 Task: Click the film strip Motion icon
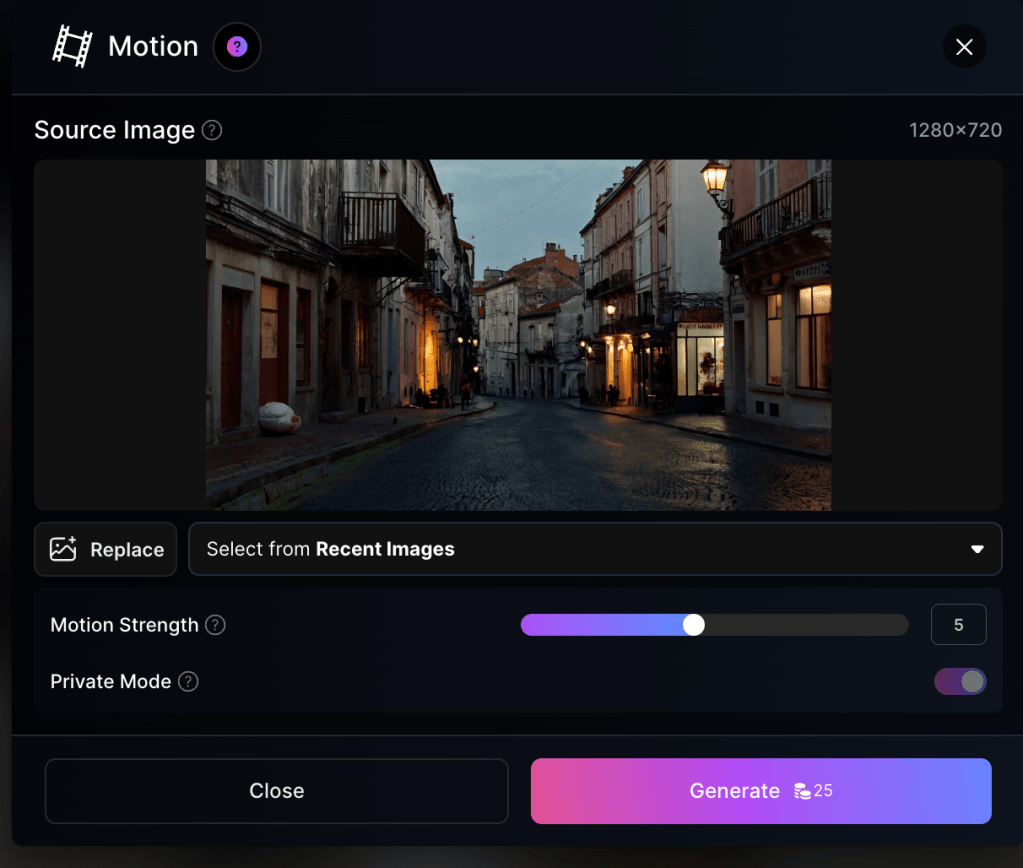coord(72,47)
